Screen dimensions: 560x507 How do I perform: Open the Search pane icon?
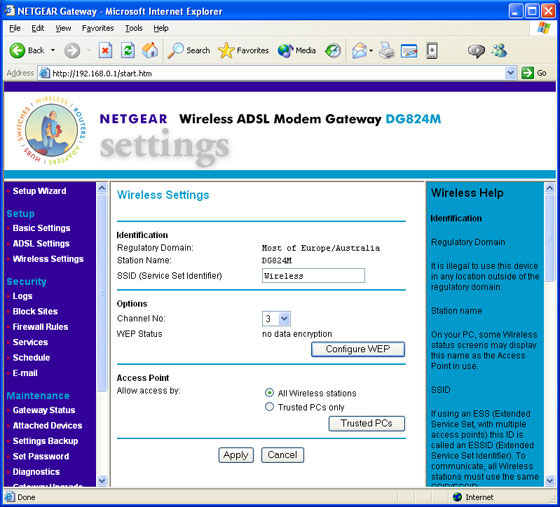tap(176, 51)
